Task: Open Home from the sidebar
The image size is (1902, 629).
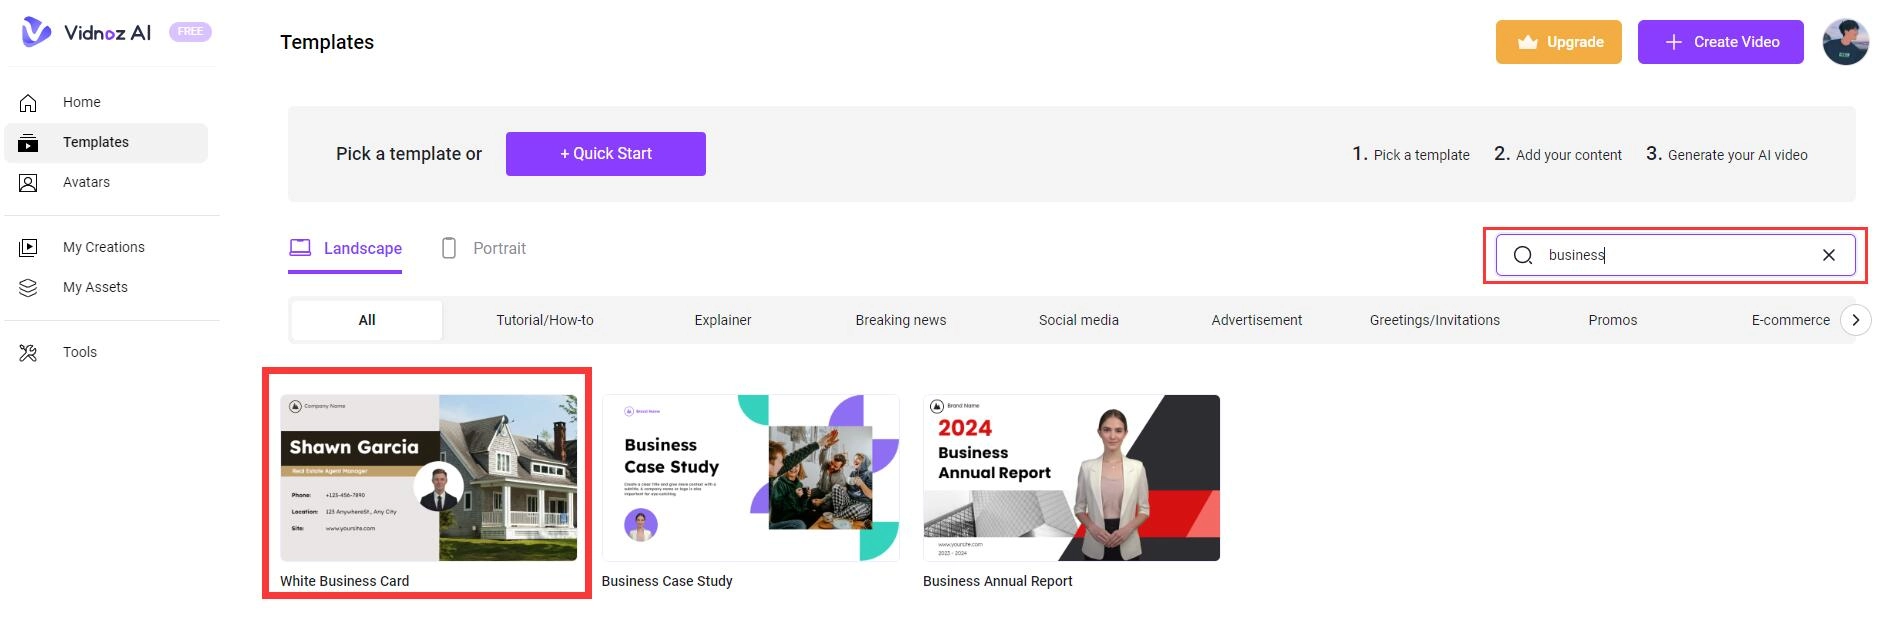Action: [81, 102]
